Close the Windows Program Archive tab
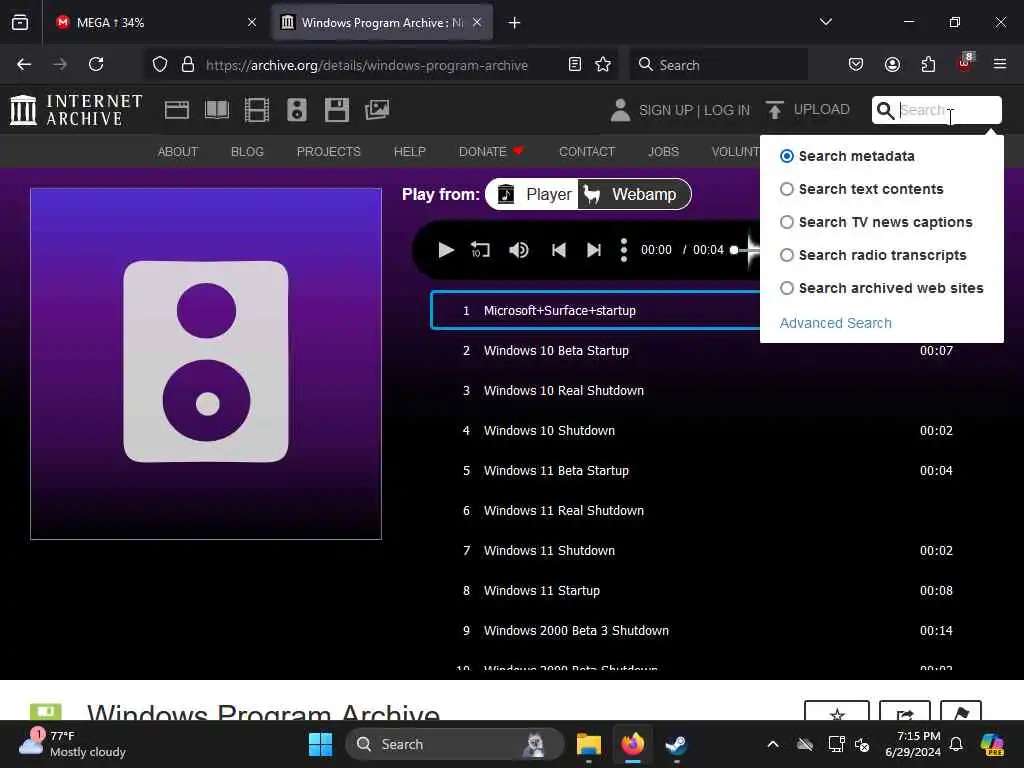The height and width of the screenshot is (768, 1024). coord(477,23)
